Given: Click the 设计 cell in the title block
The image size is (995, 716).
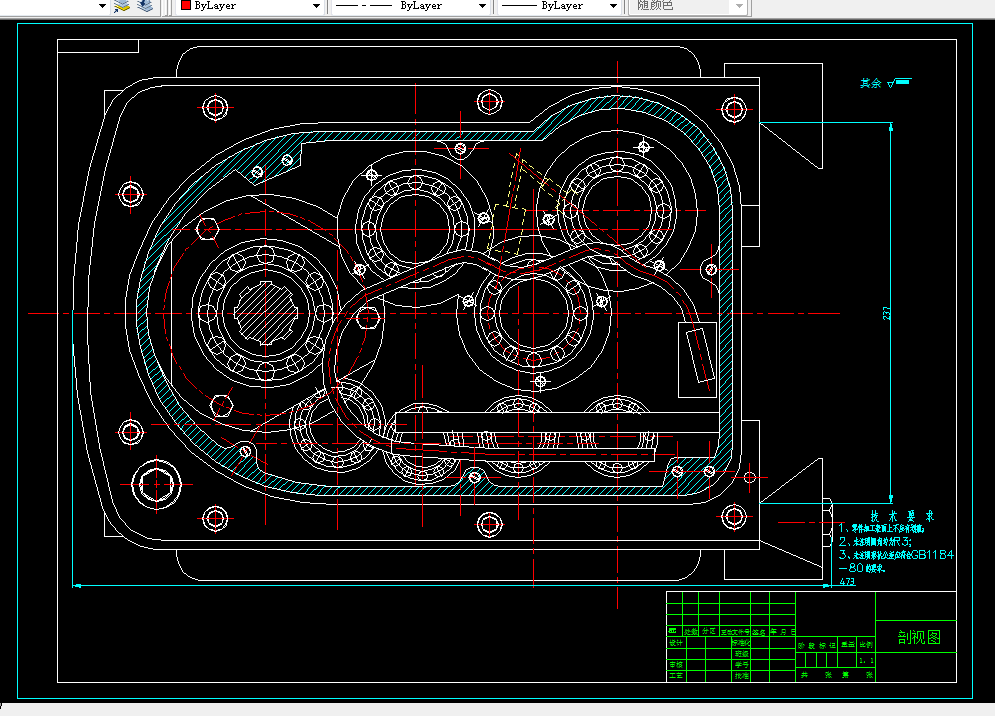Looking at the screenshot, I should tap(674, 644).
